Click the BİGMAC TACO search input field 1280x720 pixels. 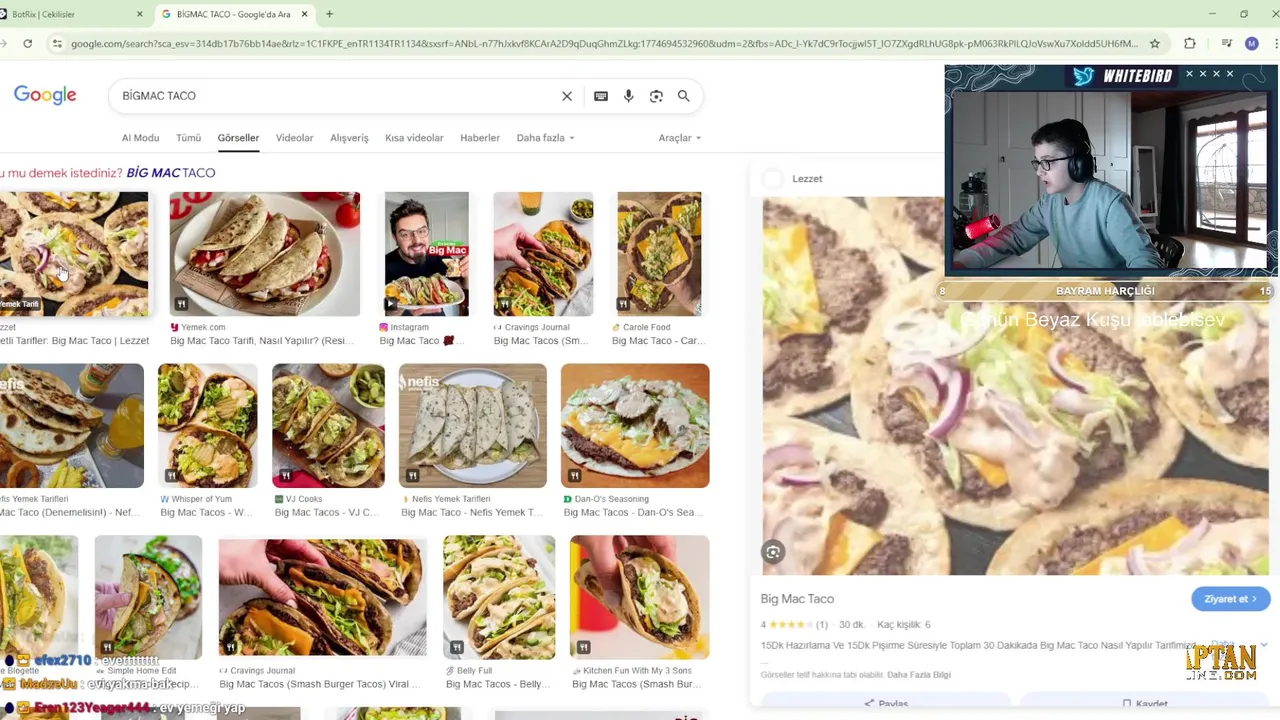click(x=335, y=96)
